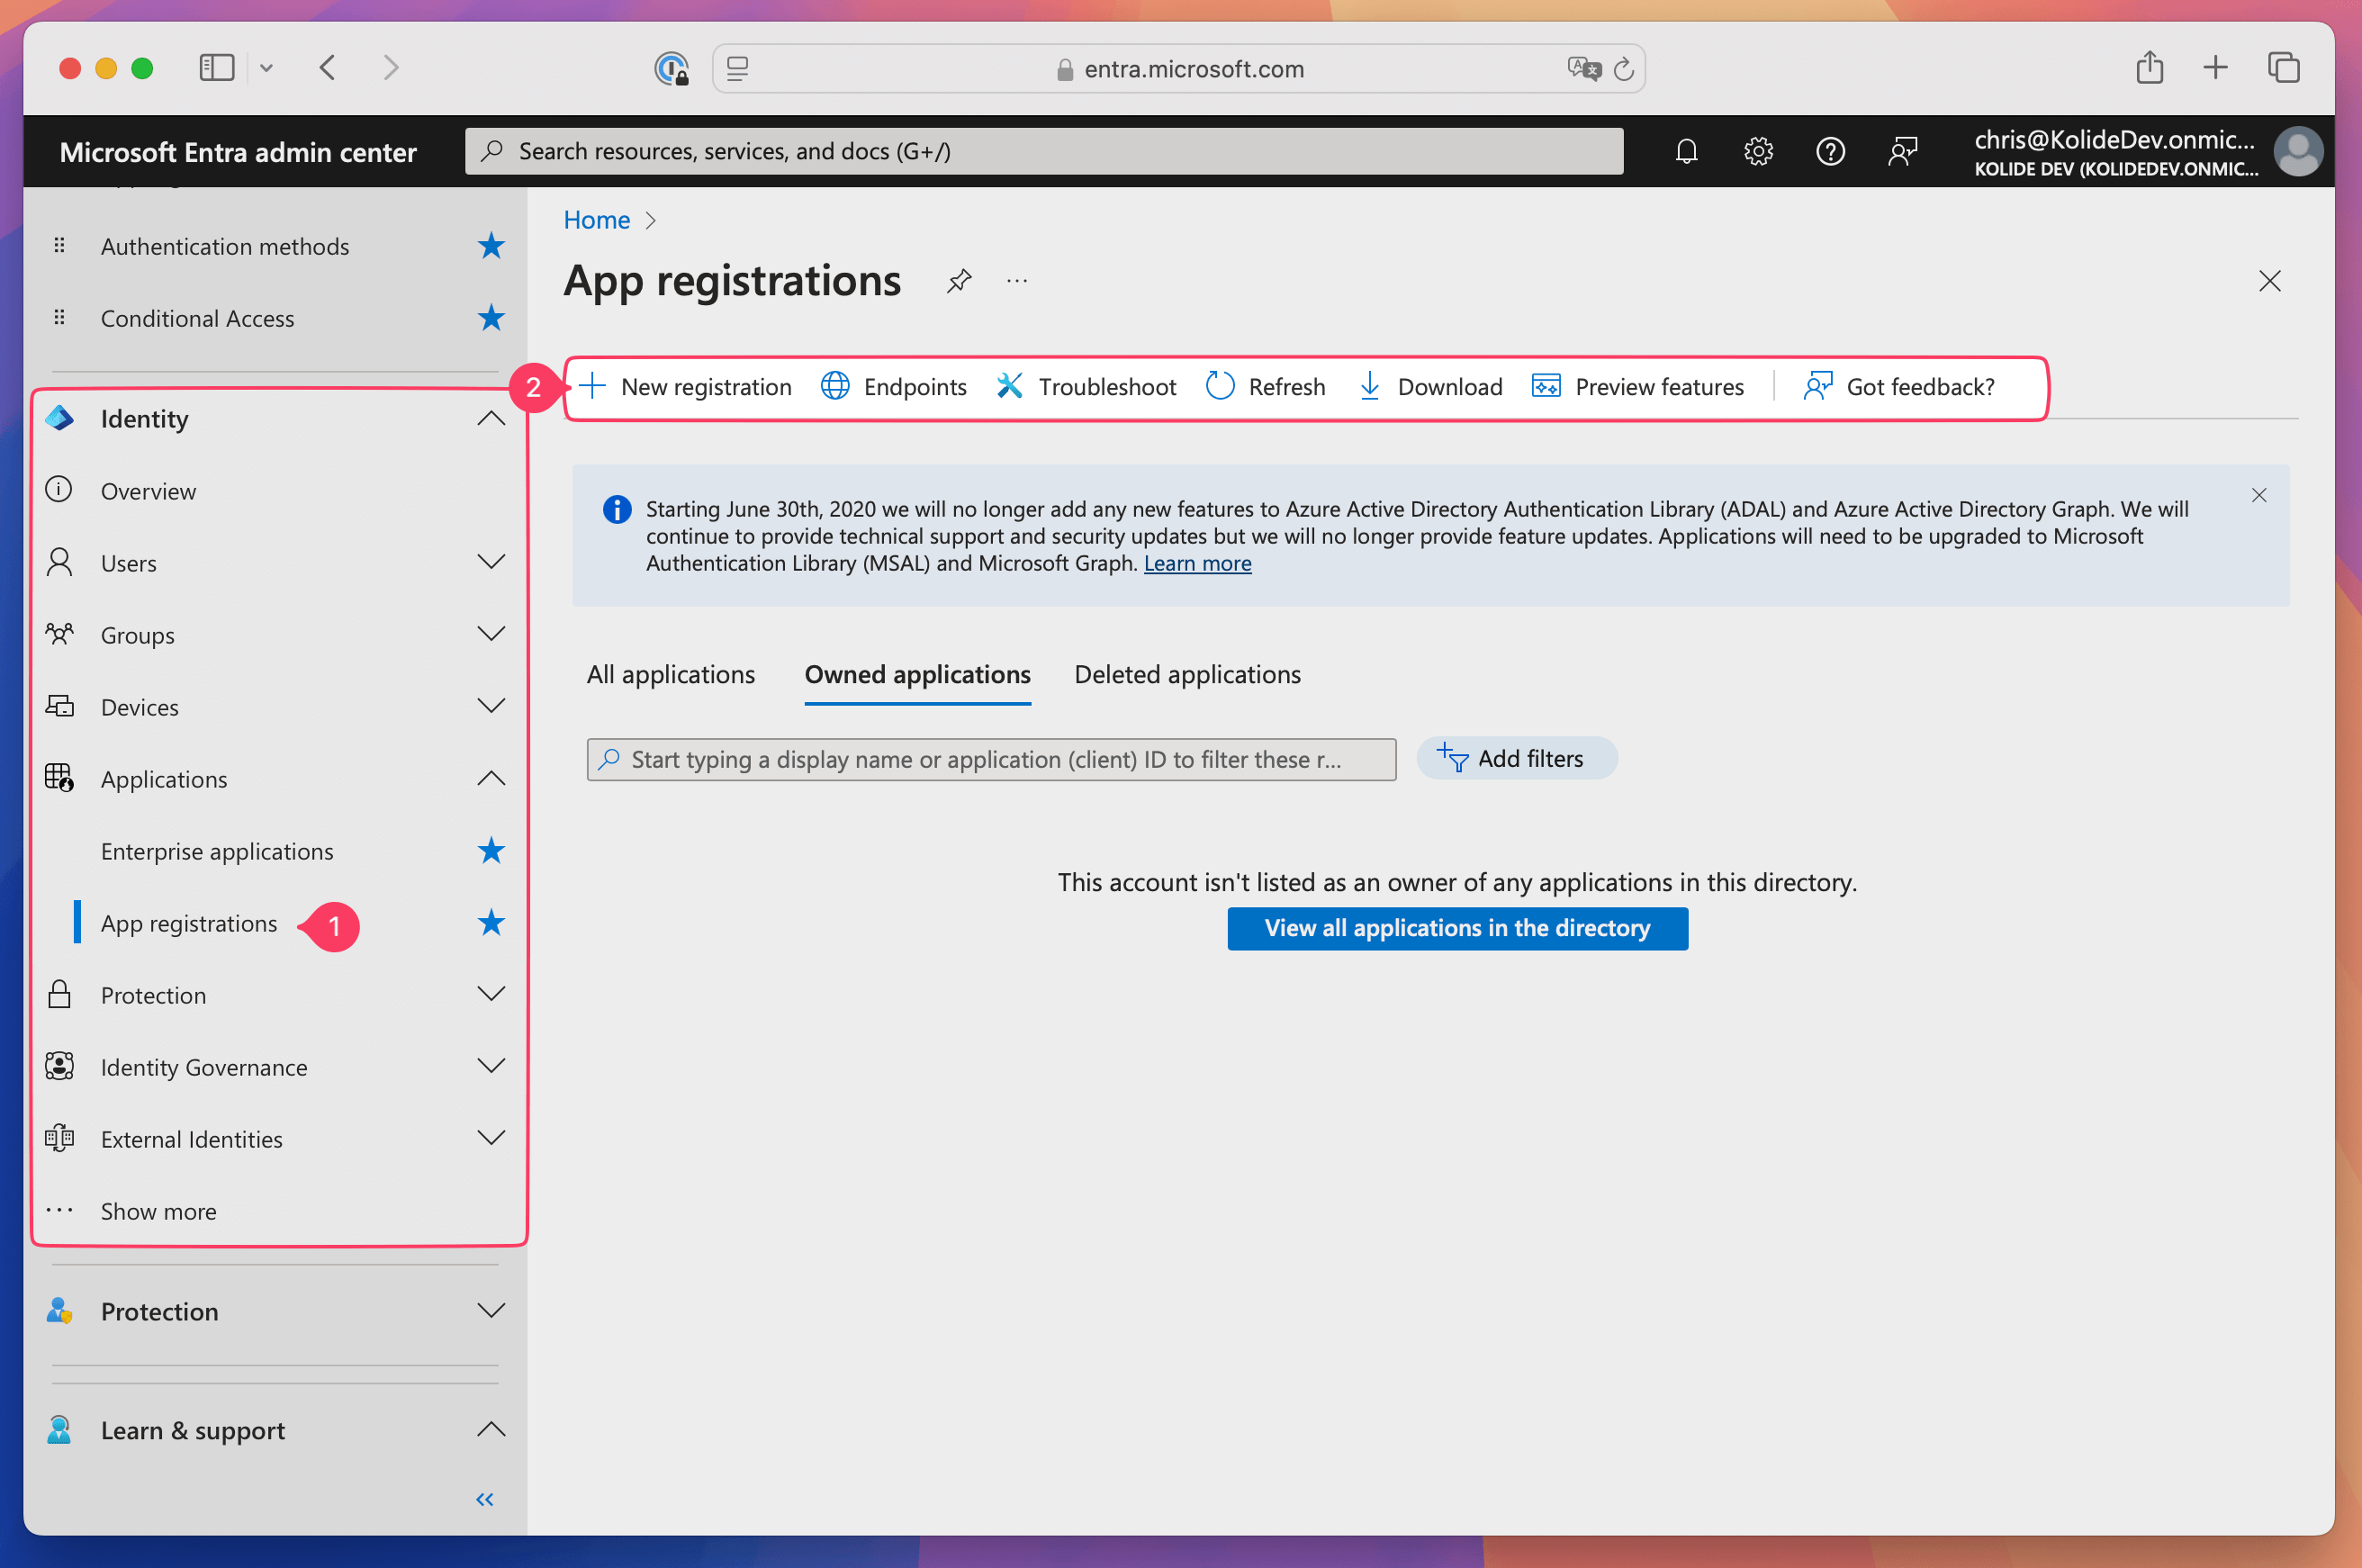Toggle the Conditional Access favorite star
The image size is (2362, 1568).
click(490, 318)
